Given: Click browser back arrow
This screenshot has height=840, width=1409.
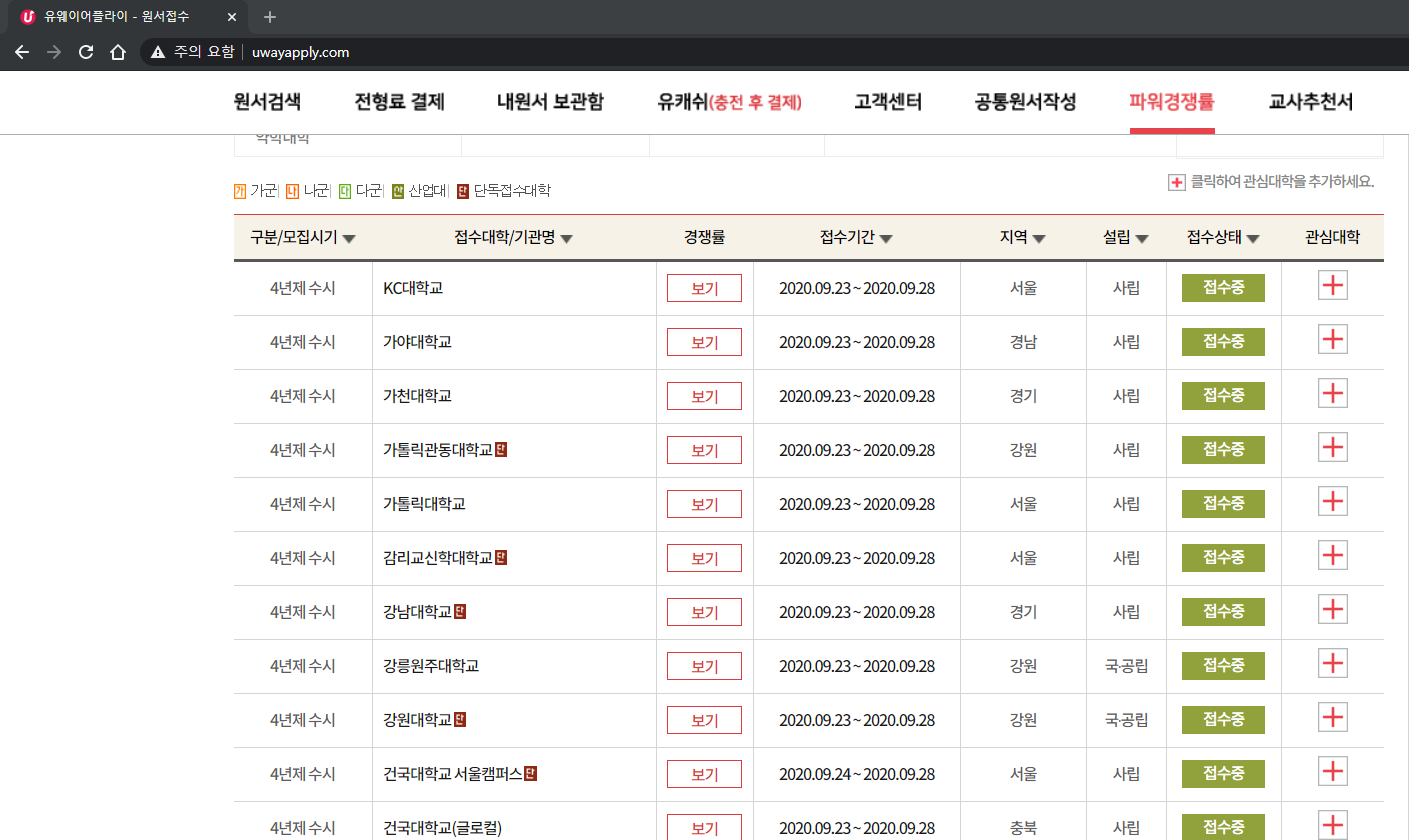Looking at the screenshot, I should click(x=22, y=52).
